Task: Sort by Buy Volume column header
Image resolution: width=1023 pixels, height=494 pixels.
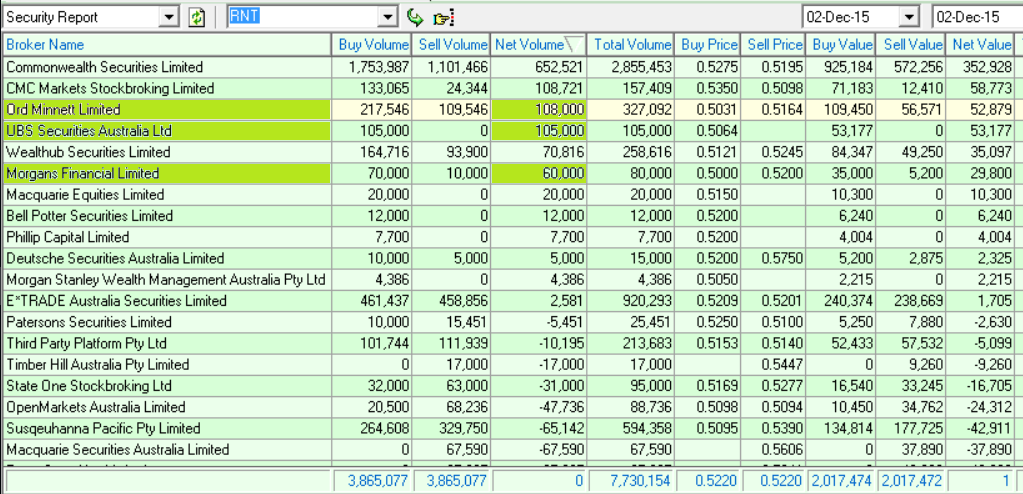Action: (x=373, y=44)
